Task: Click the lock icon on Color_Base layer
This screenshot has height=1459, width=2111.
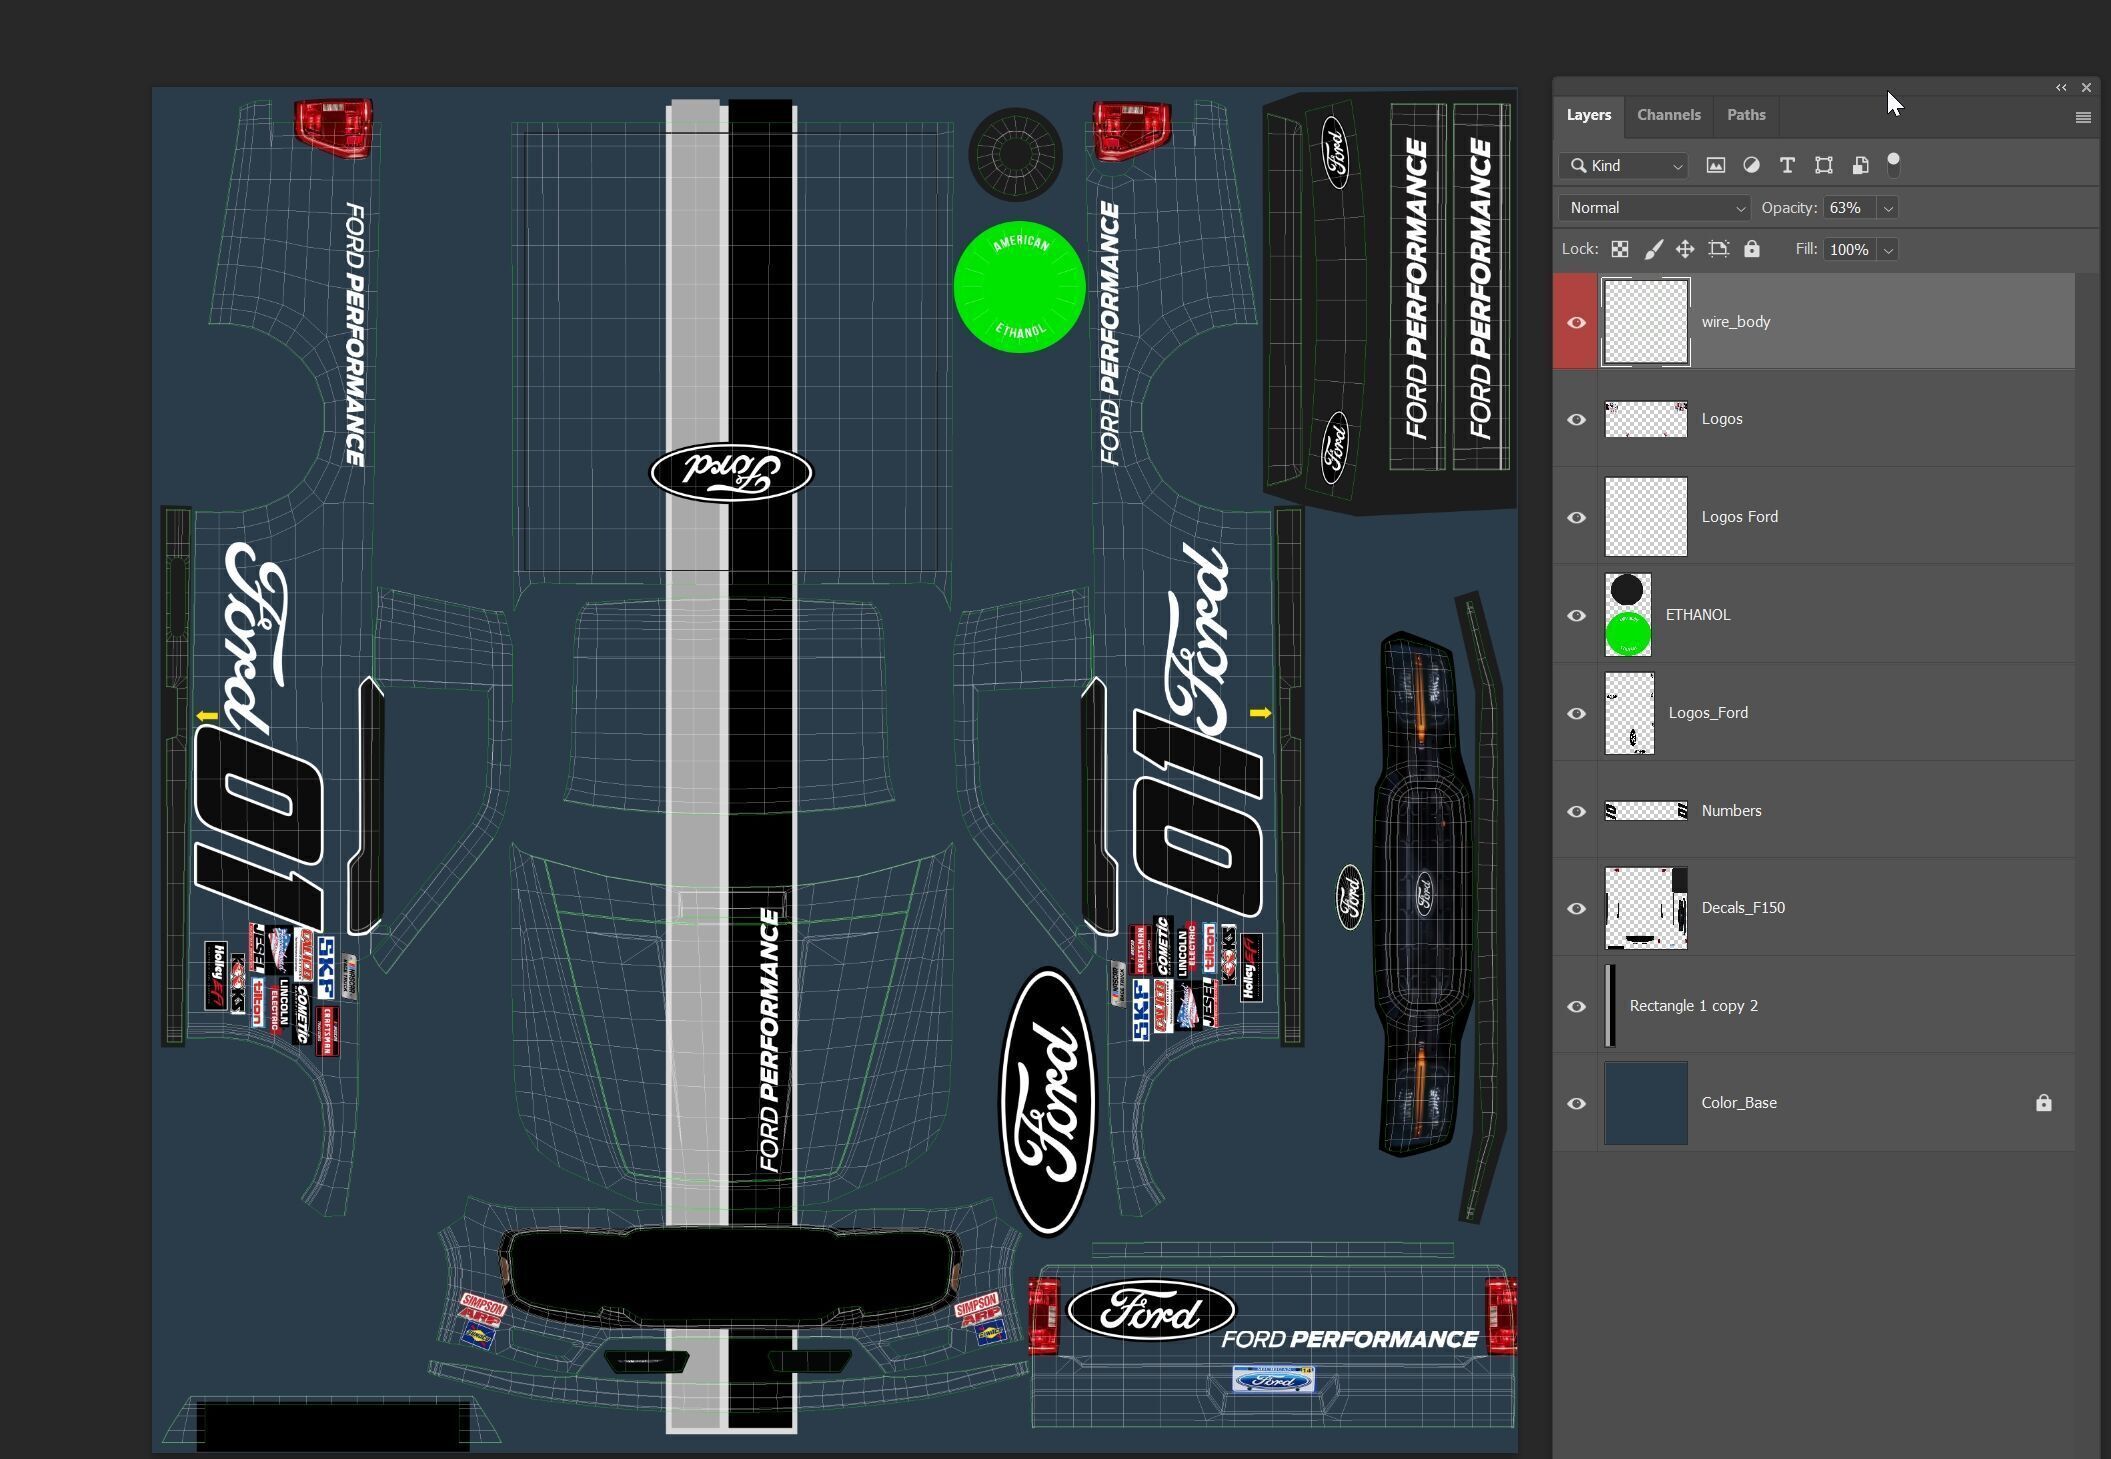Action: click(x=2043, y=1103)
